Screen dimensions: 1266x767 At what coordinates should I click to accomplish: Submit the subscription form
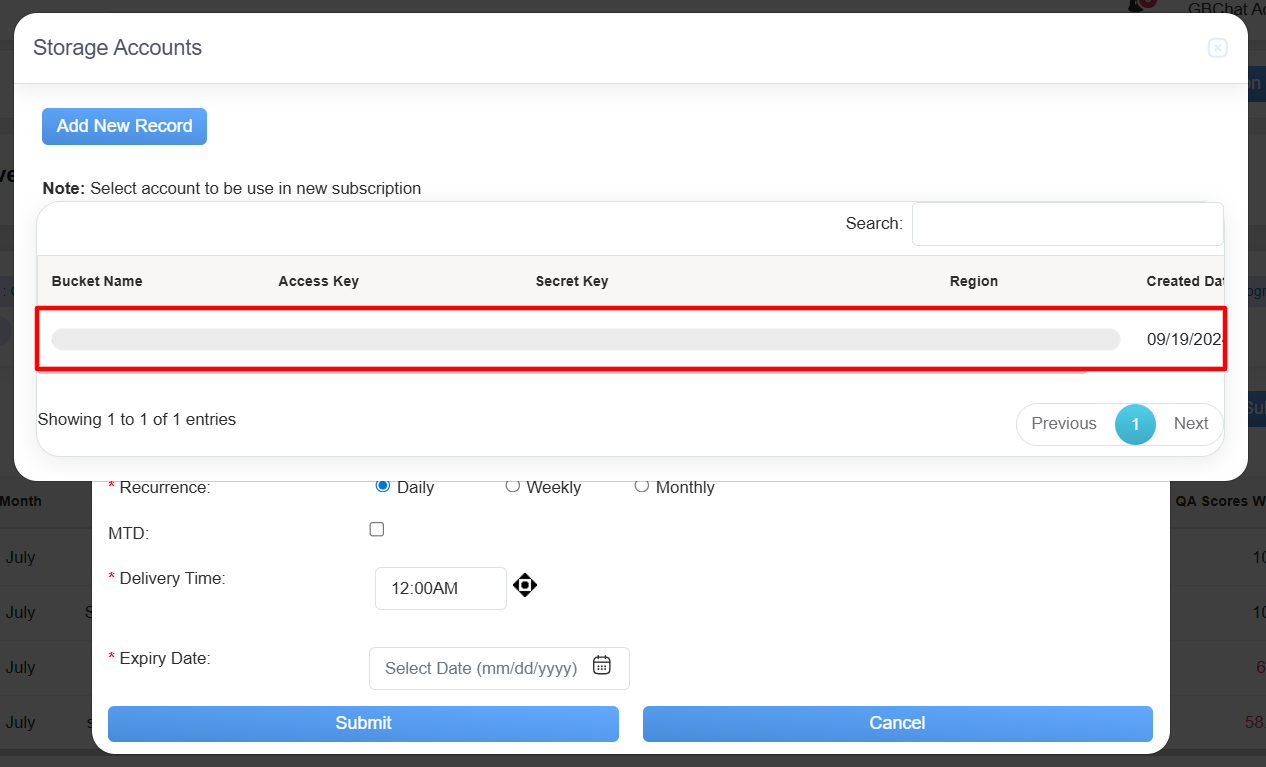click(363, 723)
